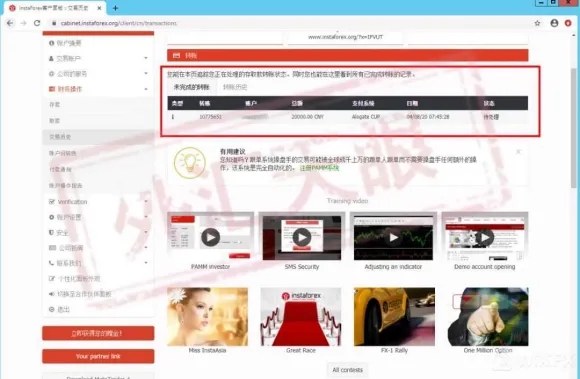This screenshot has width=580, height=379.
Task: Click the 状态 column header
Action: (x=489, y=103)
